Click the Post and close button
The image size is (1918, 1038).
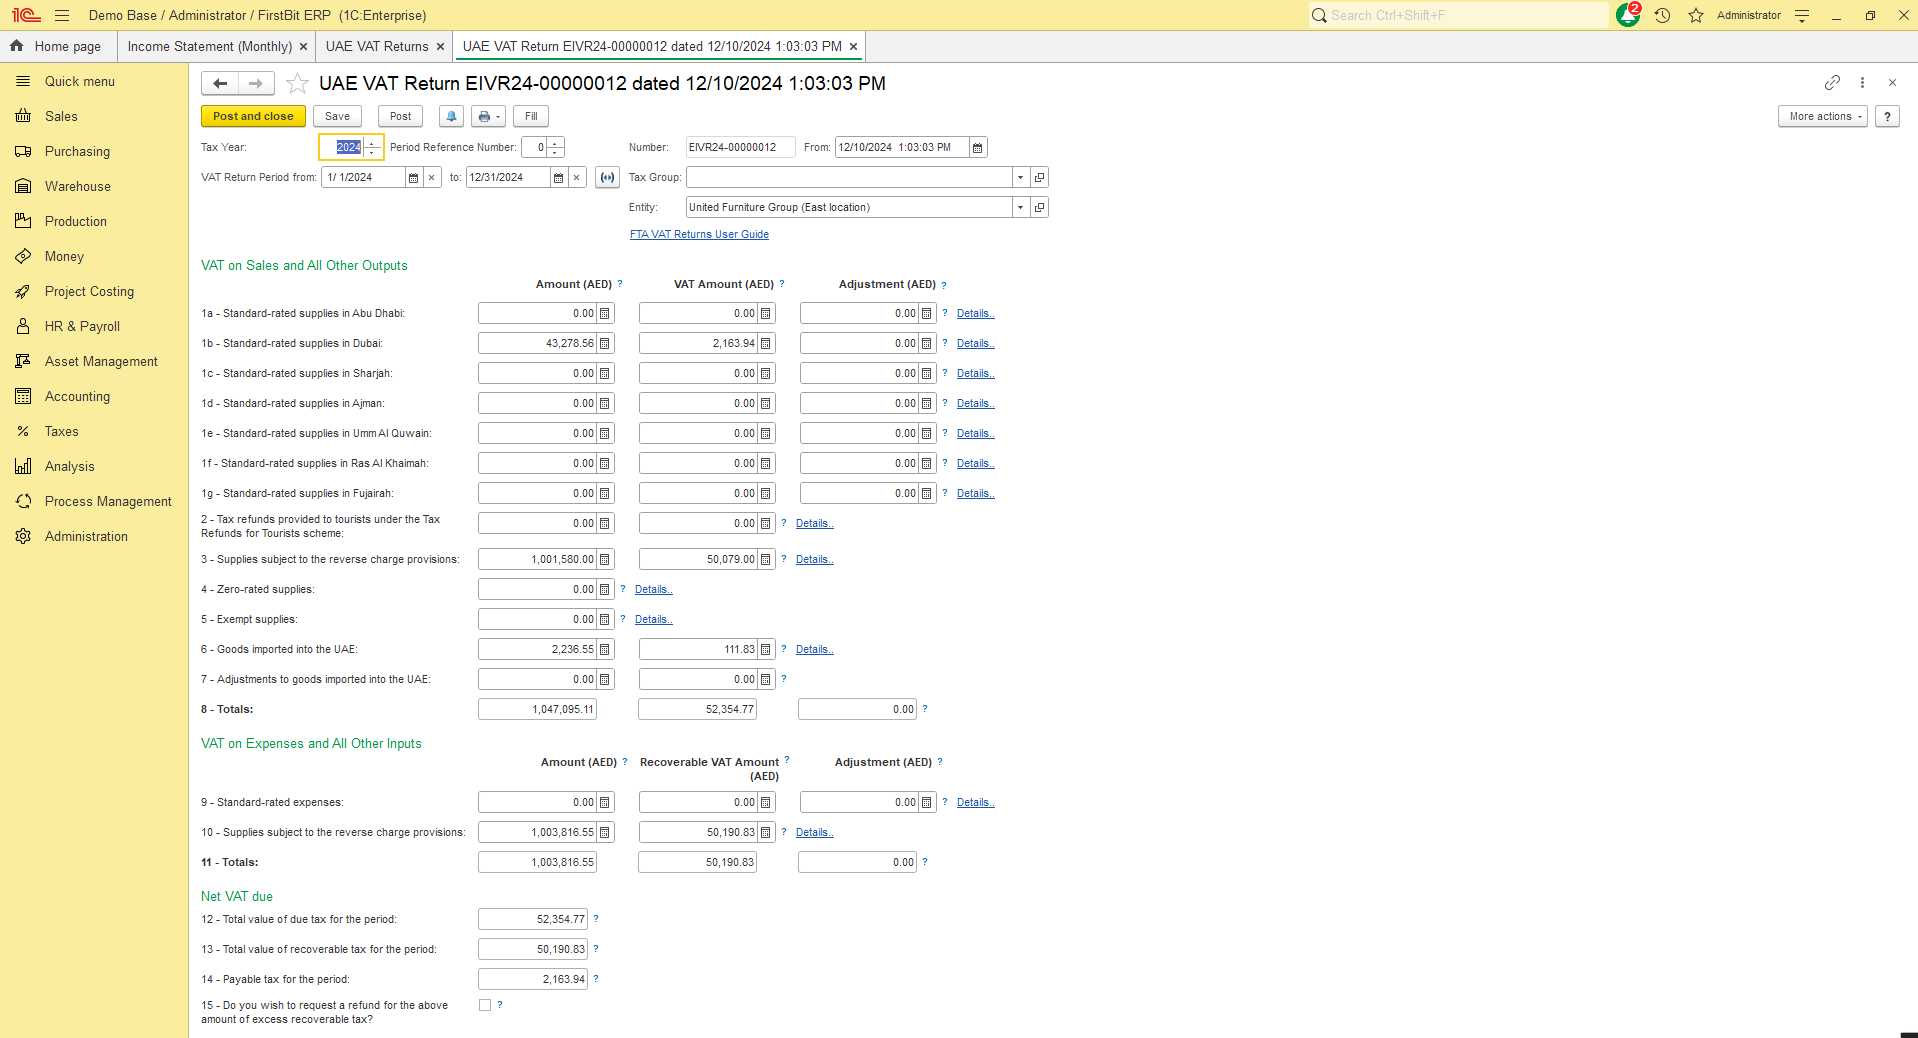tap(253, 117)
